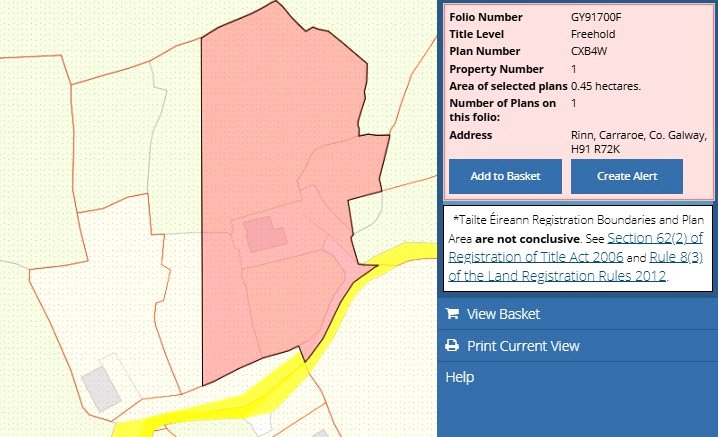Click the shopping cart icon beside View Basket
The image size is (718, 437).
(x=452, y=314)
